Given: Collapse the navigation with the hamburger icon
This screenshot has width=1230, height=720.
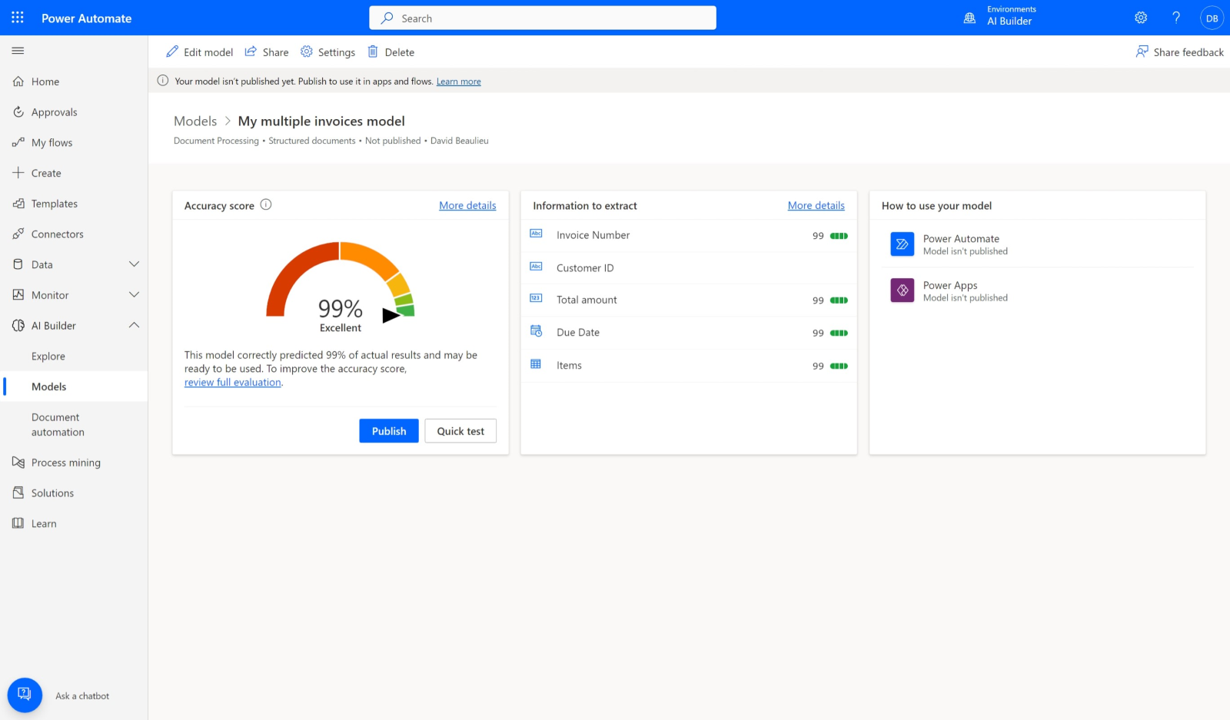Looking at the screenshot, I should click(x=17, y=50).
